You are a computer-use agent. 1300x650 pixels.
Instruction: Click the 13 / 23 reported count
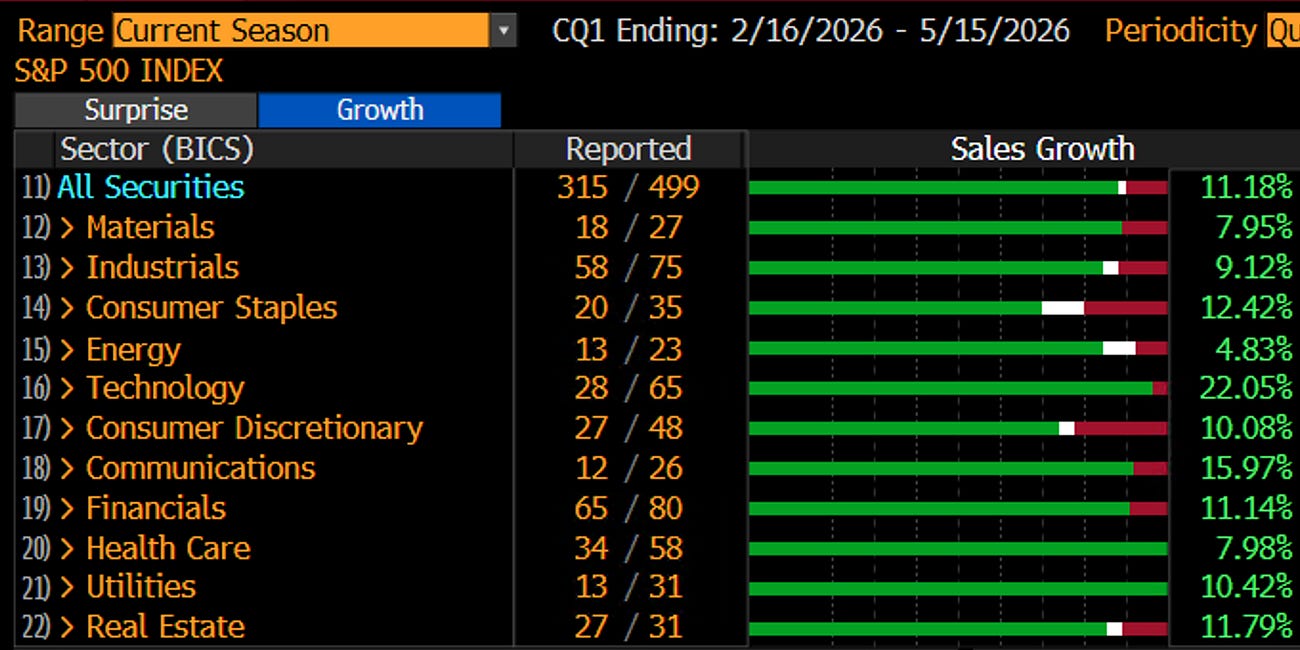[629, 349]
